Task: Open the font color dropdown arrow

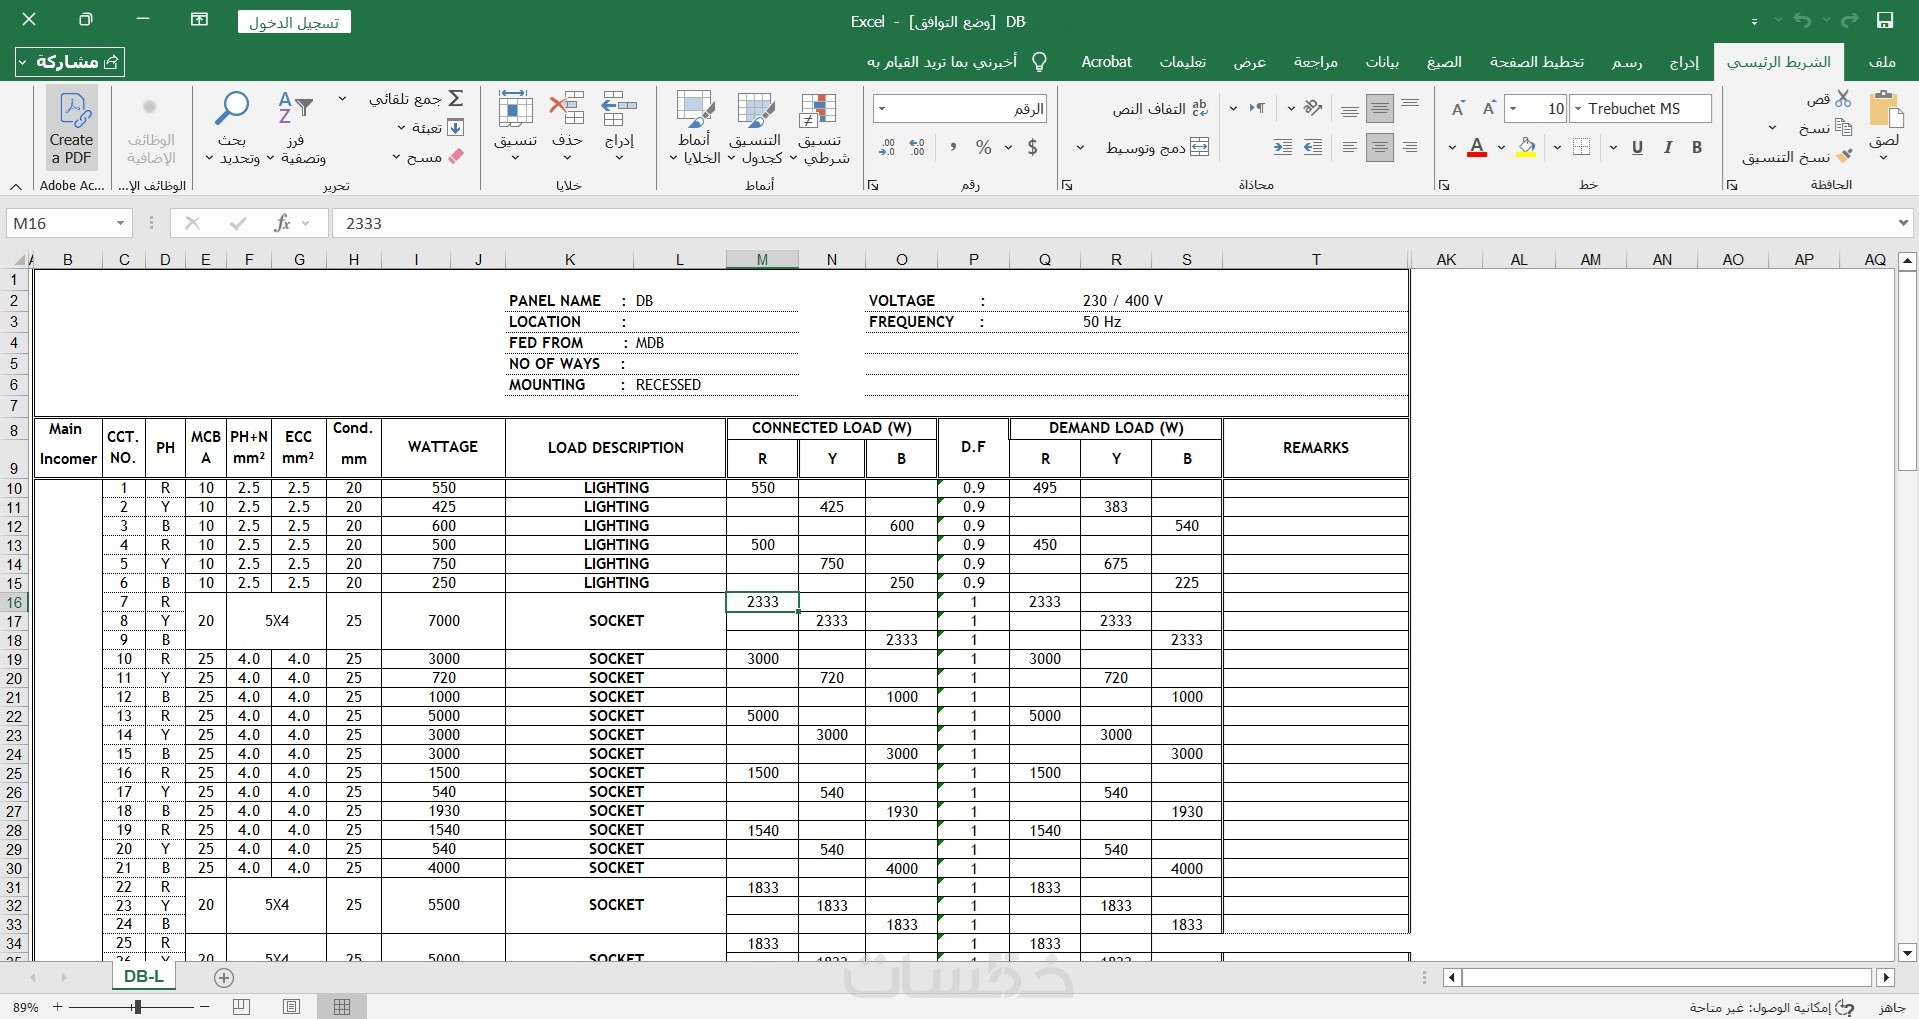Action: [x=1452, y=148]
